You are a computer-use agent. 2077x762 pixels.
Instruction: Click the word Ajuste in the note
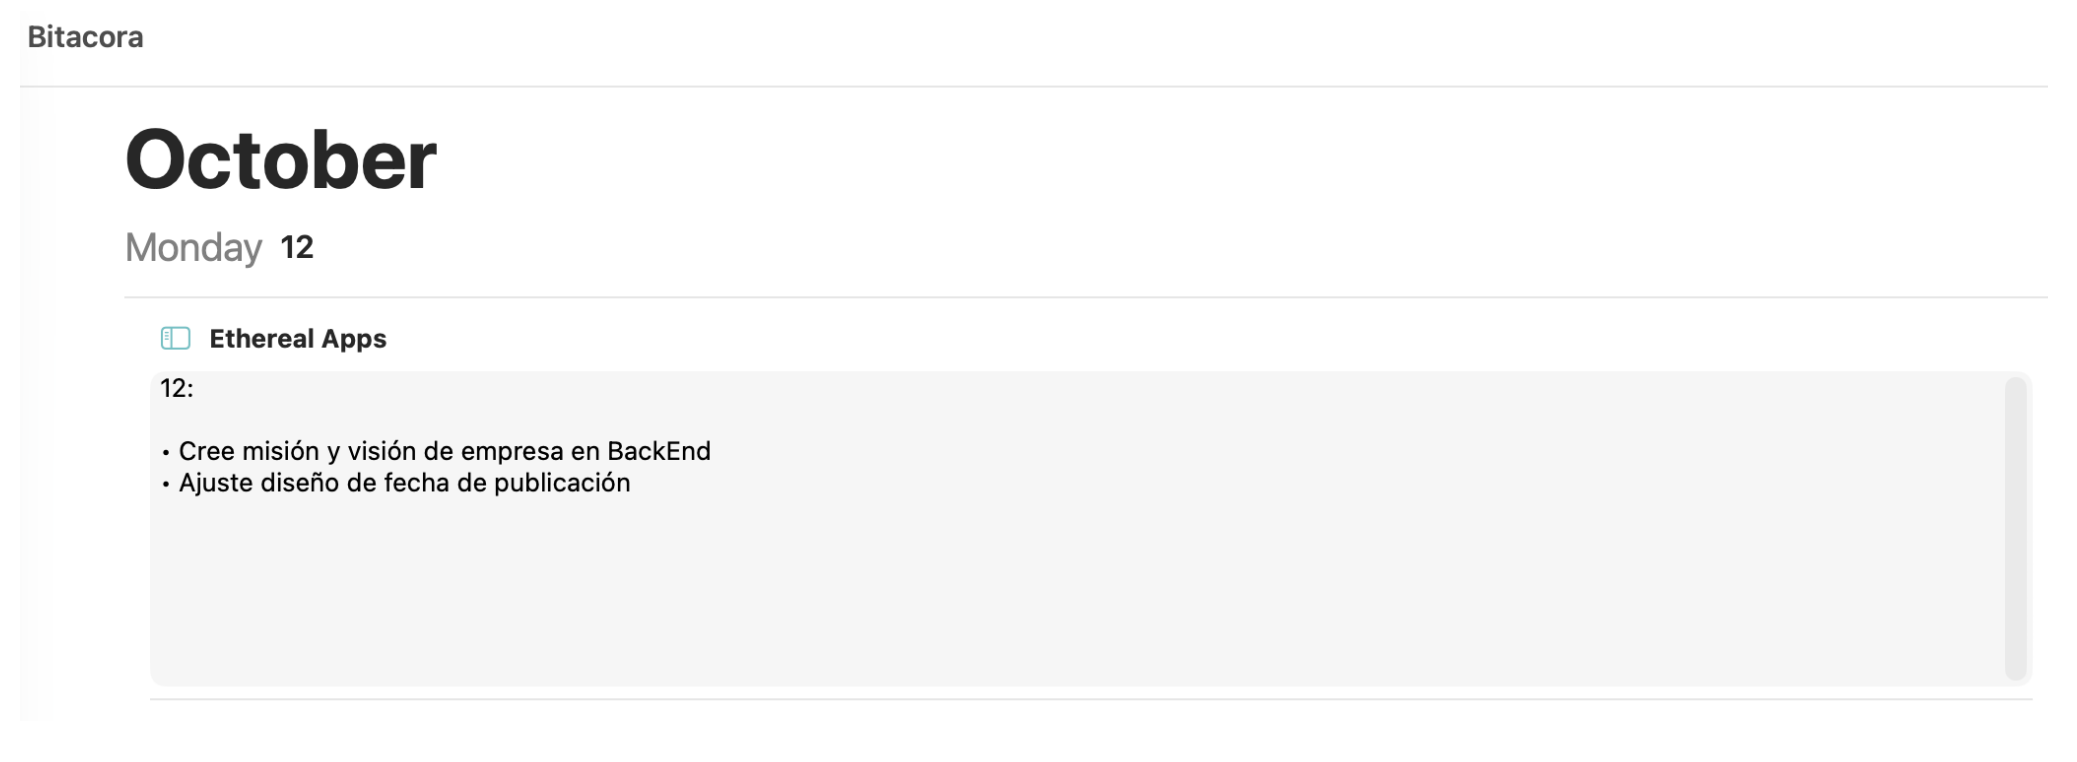216,484
